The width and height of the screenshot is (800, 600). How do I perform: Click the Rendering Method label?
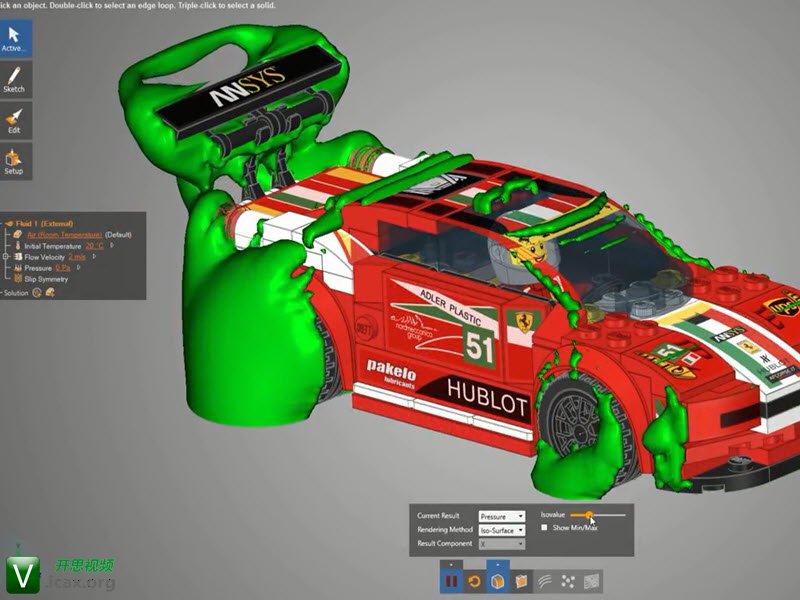[444, 530]
